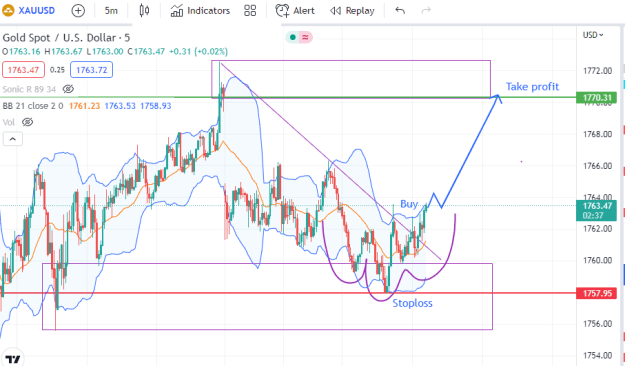The image size is (625, 366).
Task: Click the current price 1763.47 countdown label
Action: click(596, 211)
